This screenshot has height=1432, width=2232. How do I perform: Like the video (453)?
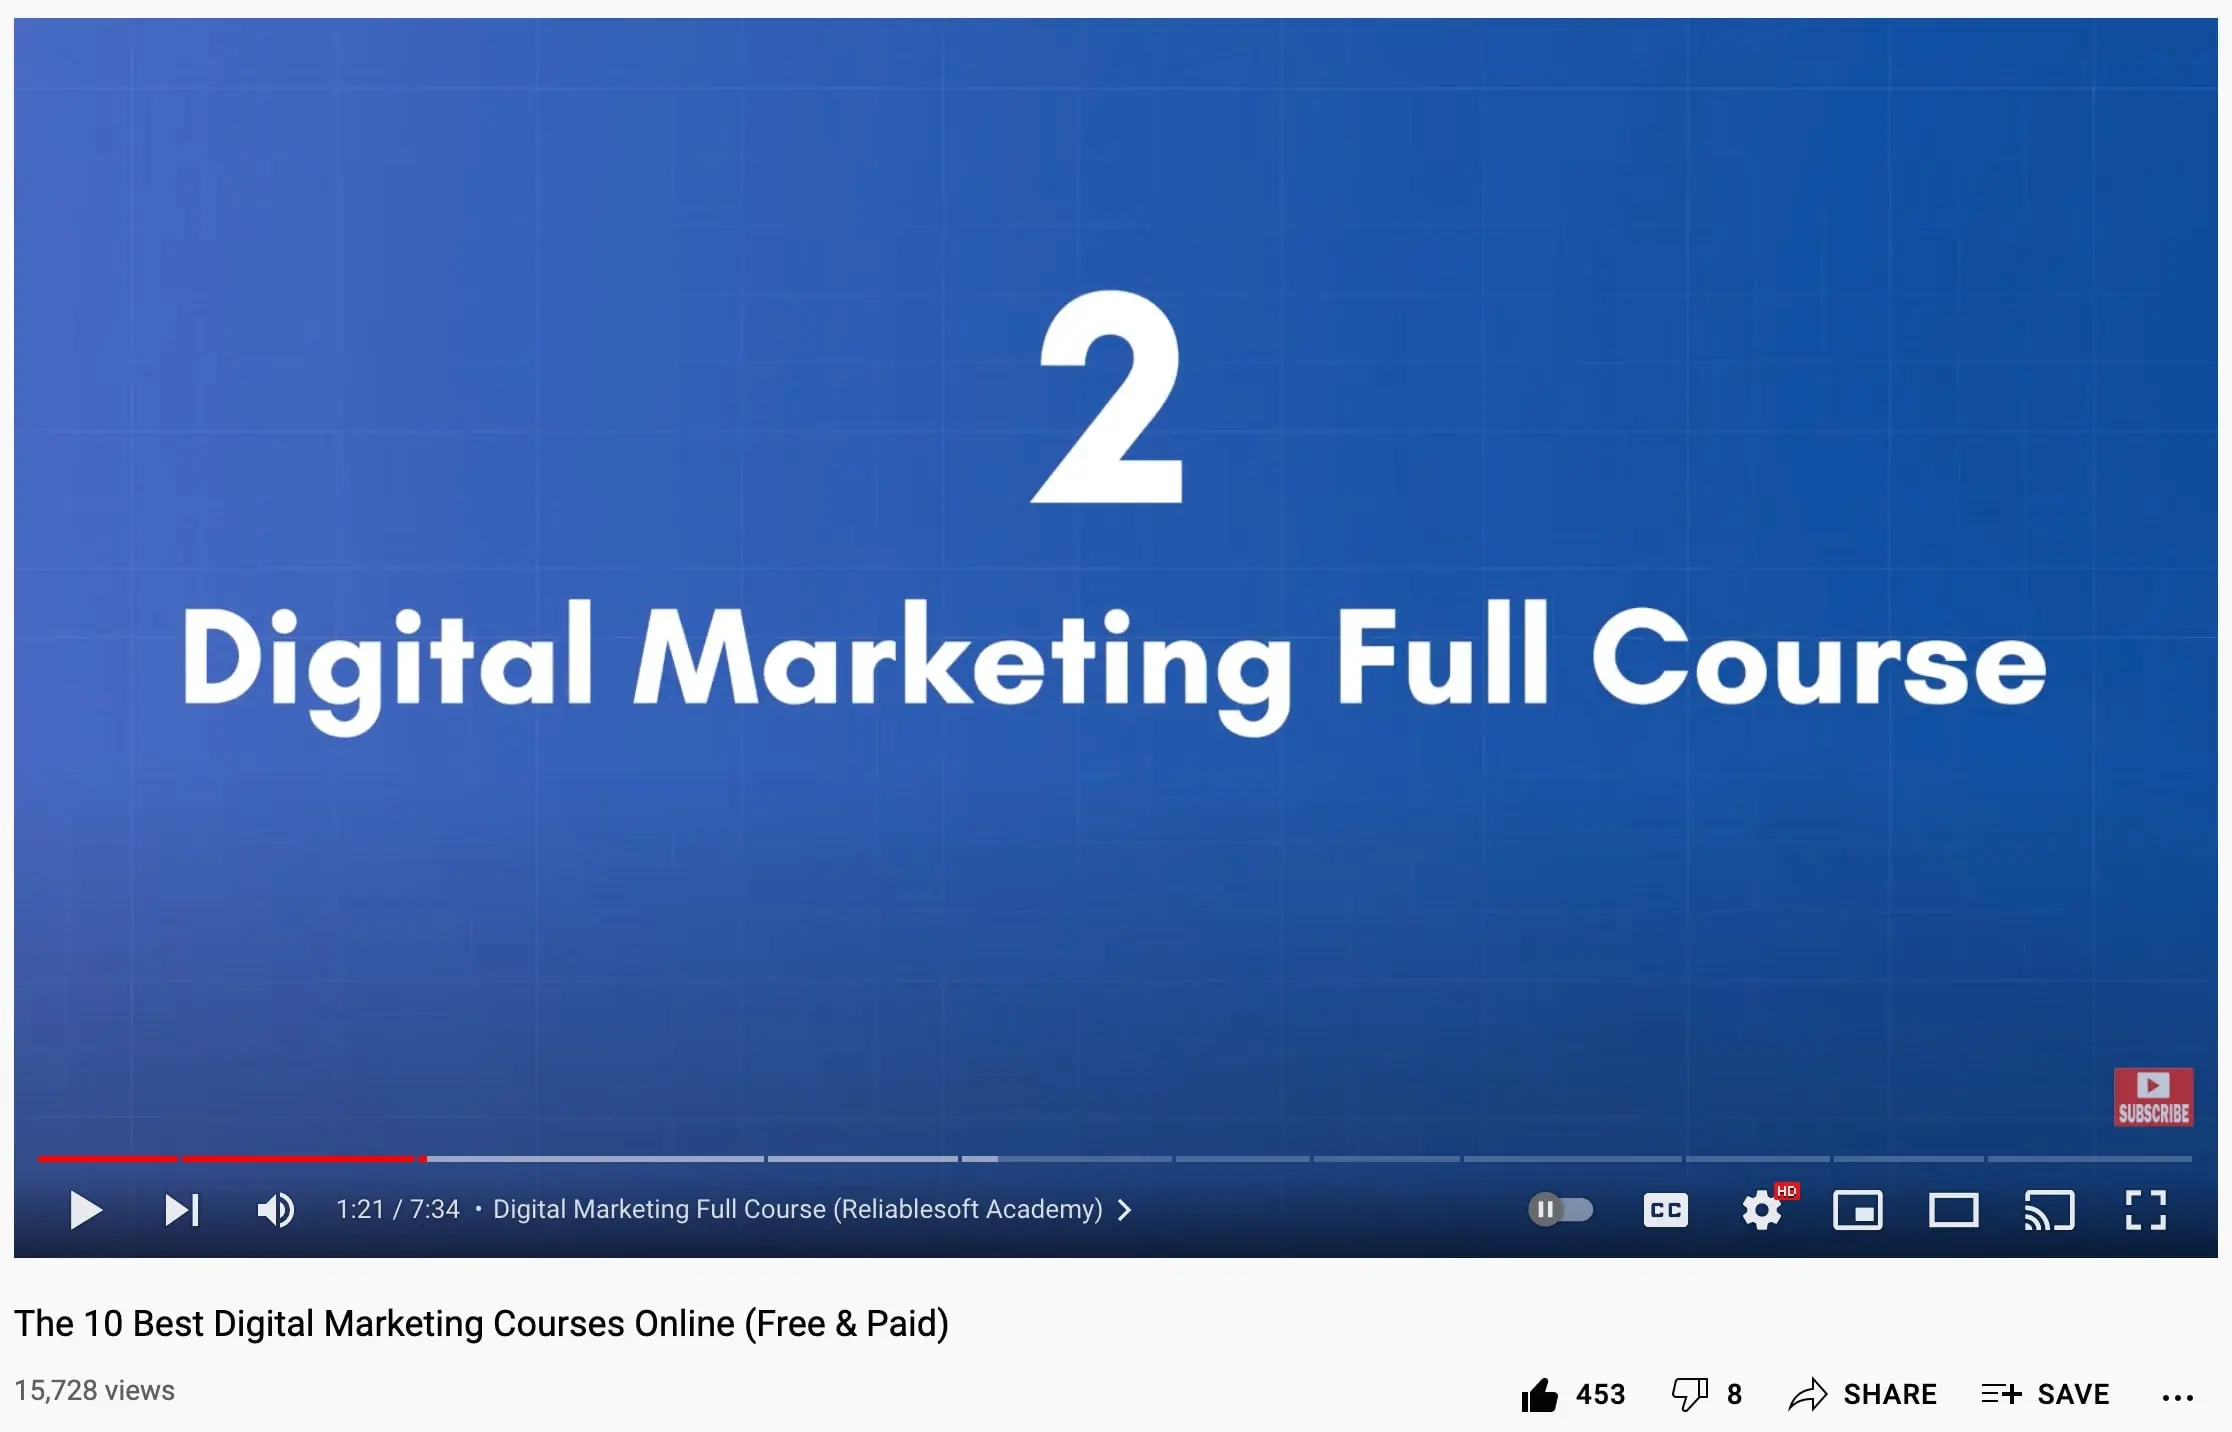pyautogui.click(x=1540, y=1394)
